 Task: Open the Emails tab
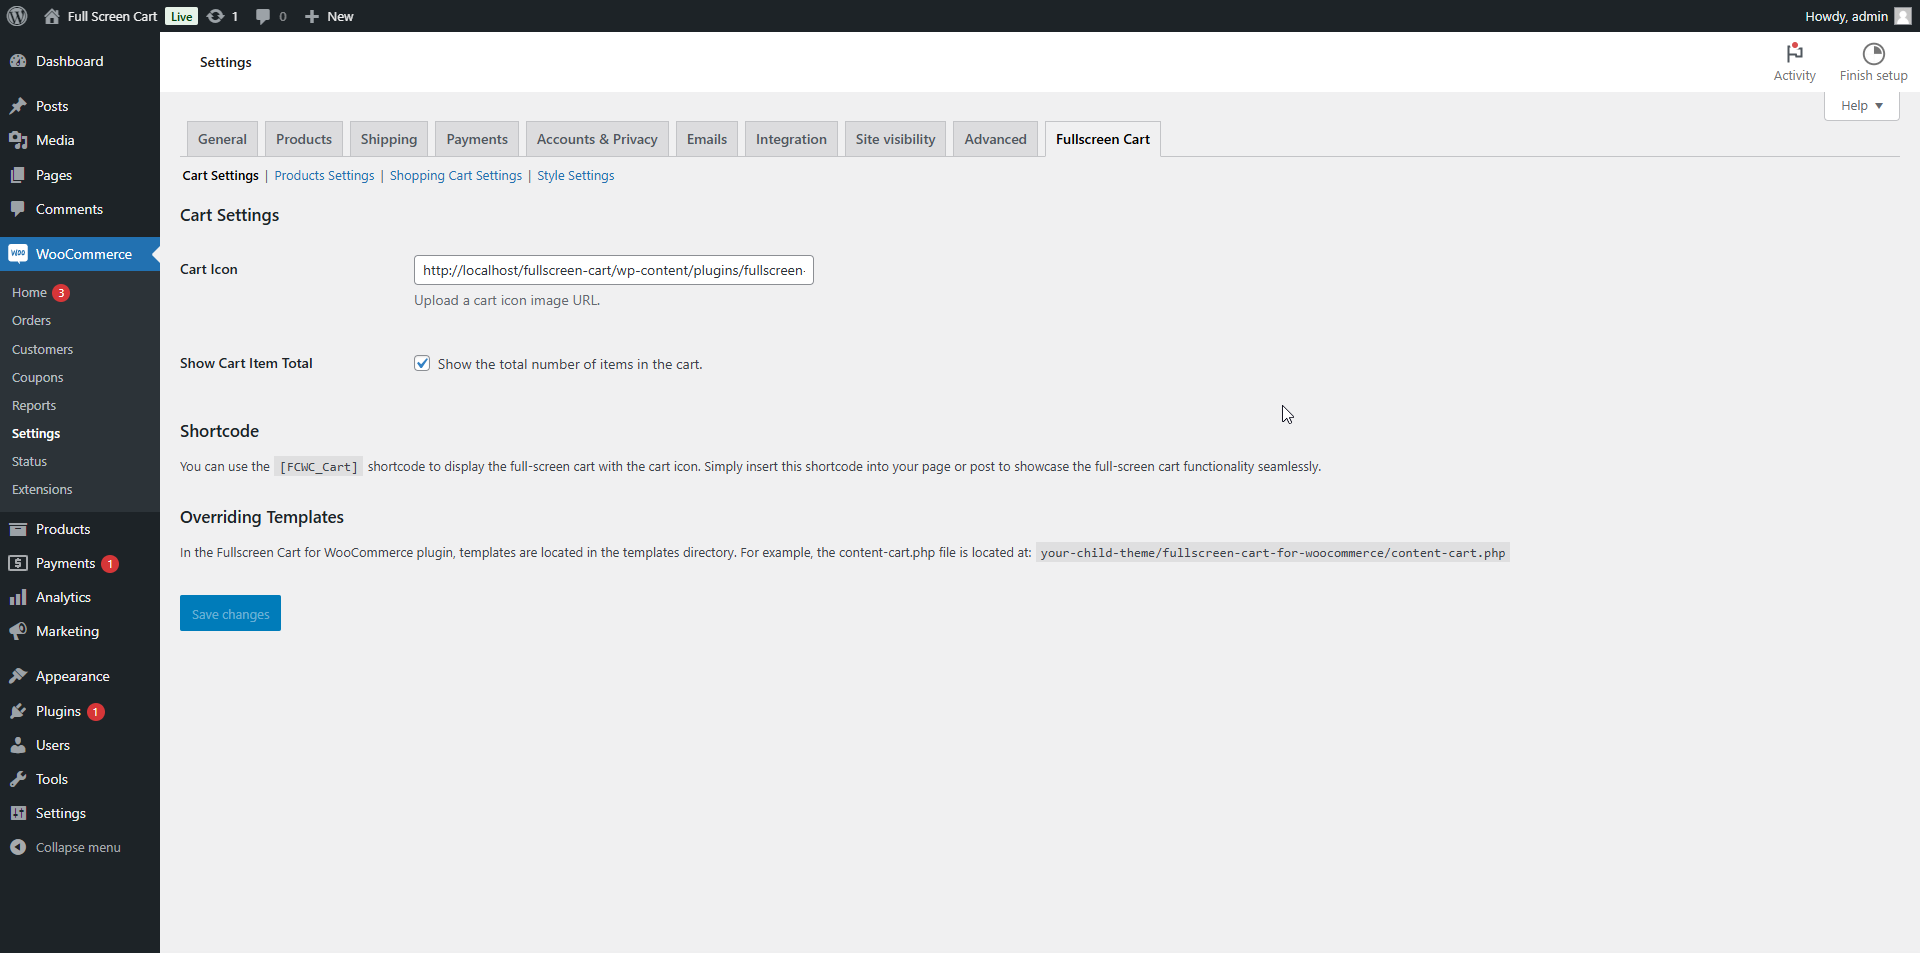click(x=707, y=139)
